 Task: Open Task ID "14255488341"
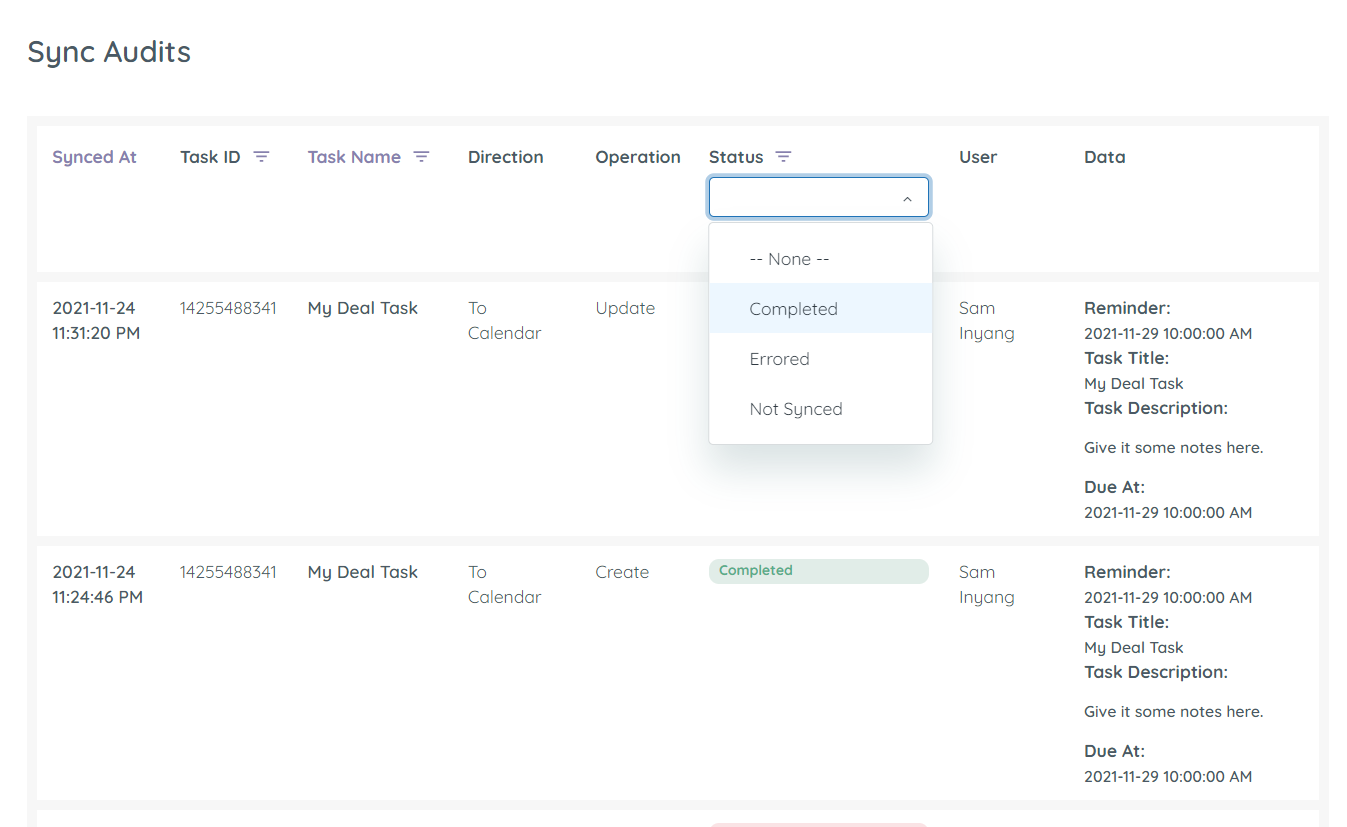click(x=228, y=308)
